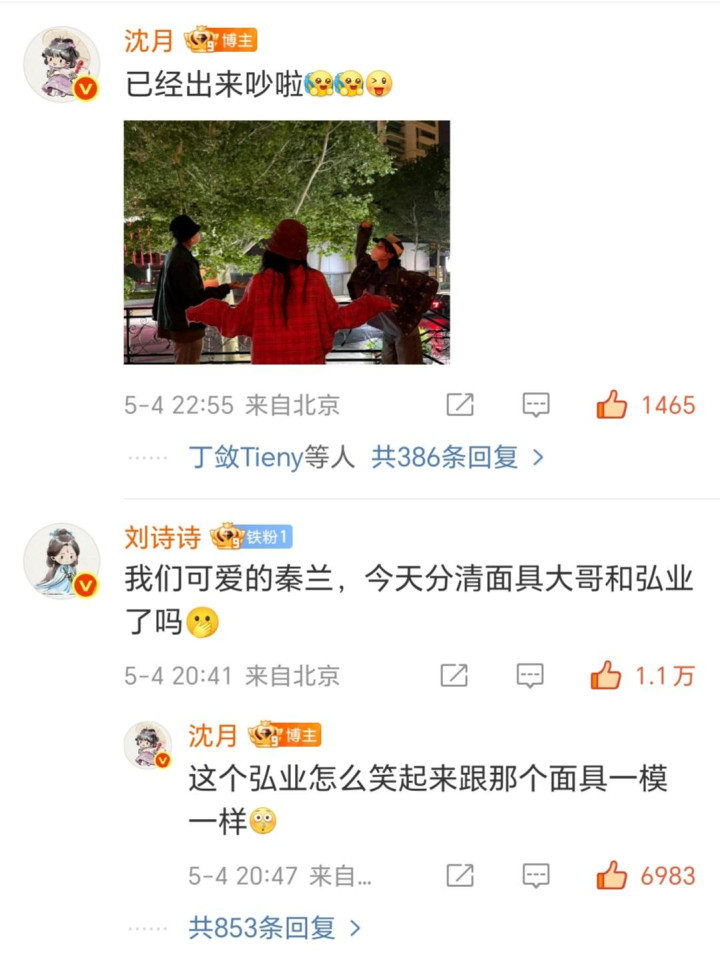
Task: Expand 共386条回复 thread
Action: [x=444, y=457]
